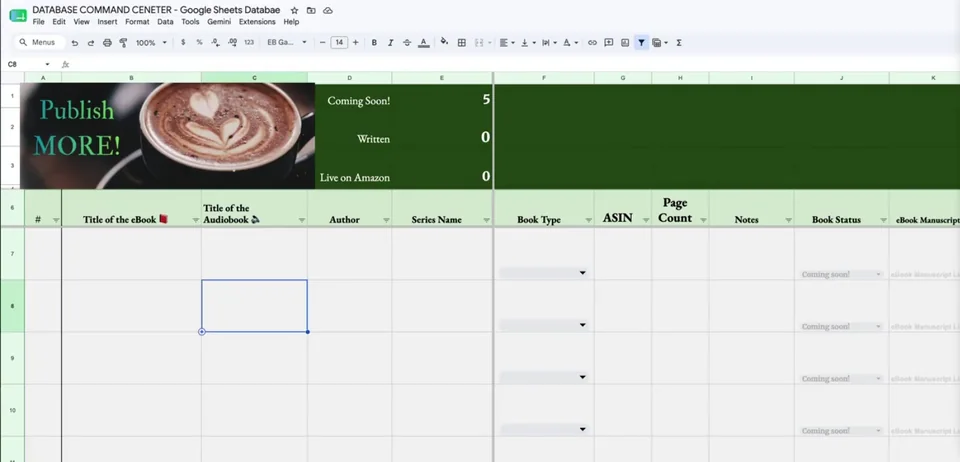Screen dimensions: 960x462
Task: Print the spreadsheet
Action: 107,43
